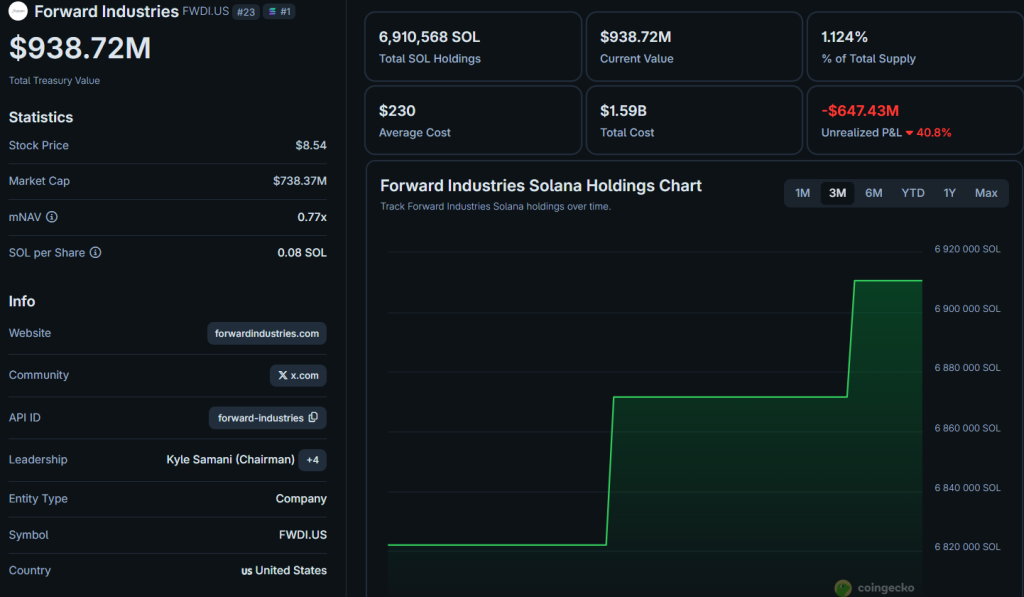
Task: Click the mNAV info icon
Action: coord(52,217)
